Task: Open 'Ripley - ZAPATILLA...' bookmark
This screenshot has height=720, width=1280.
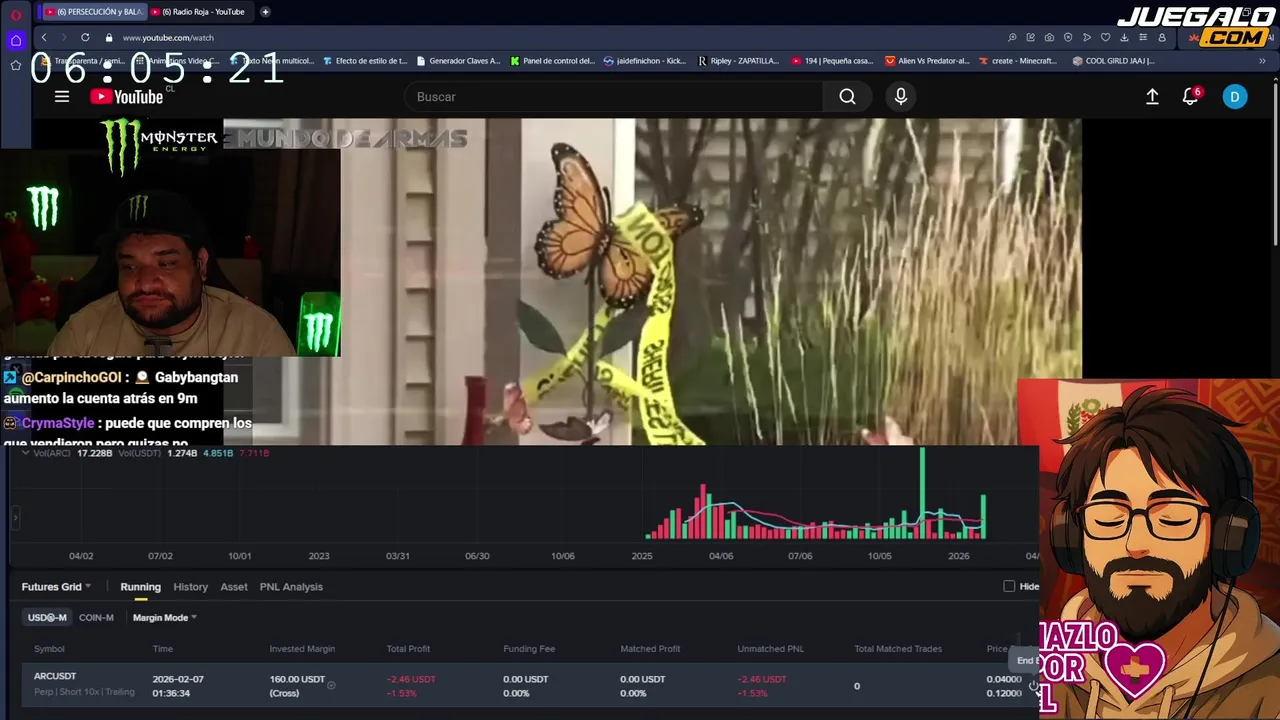Action: coord(738,61)
